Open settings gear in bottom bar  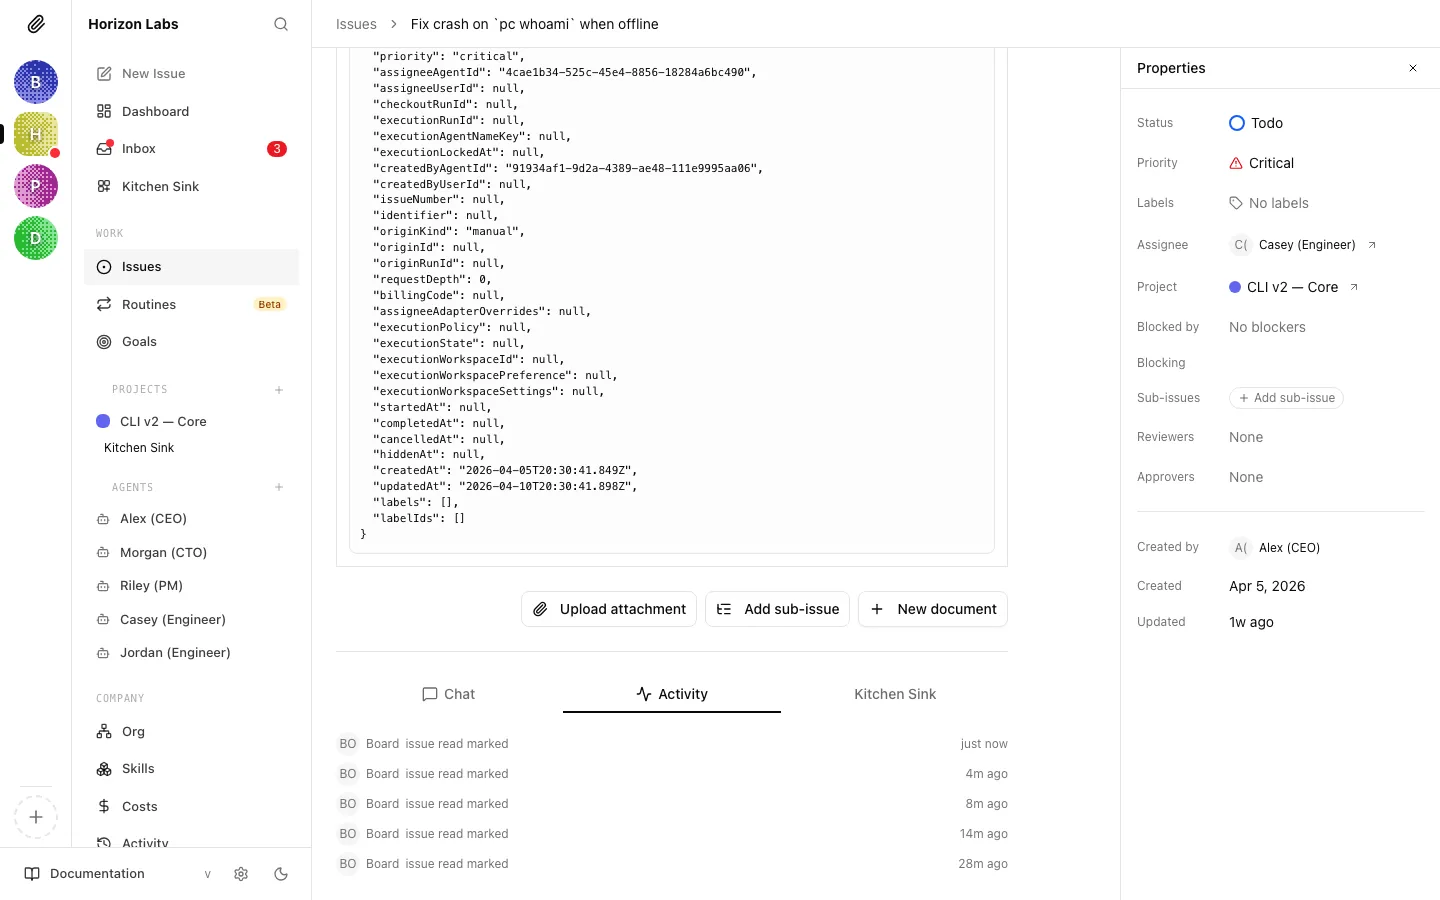[241, 874]
